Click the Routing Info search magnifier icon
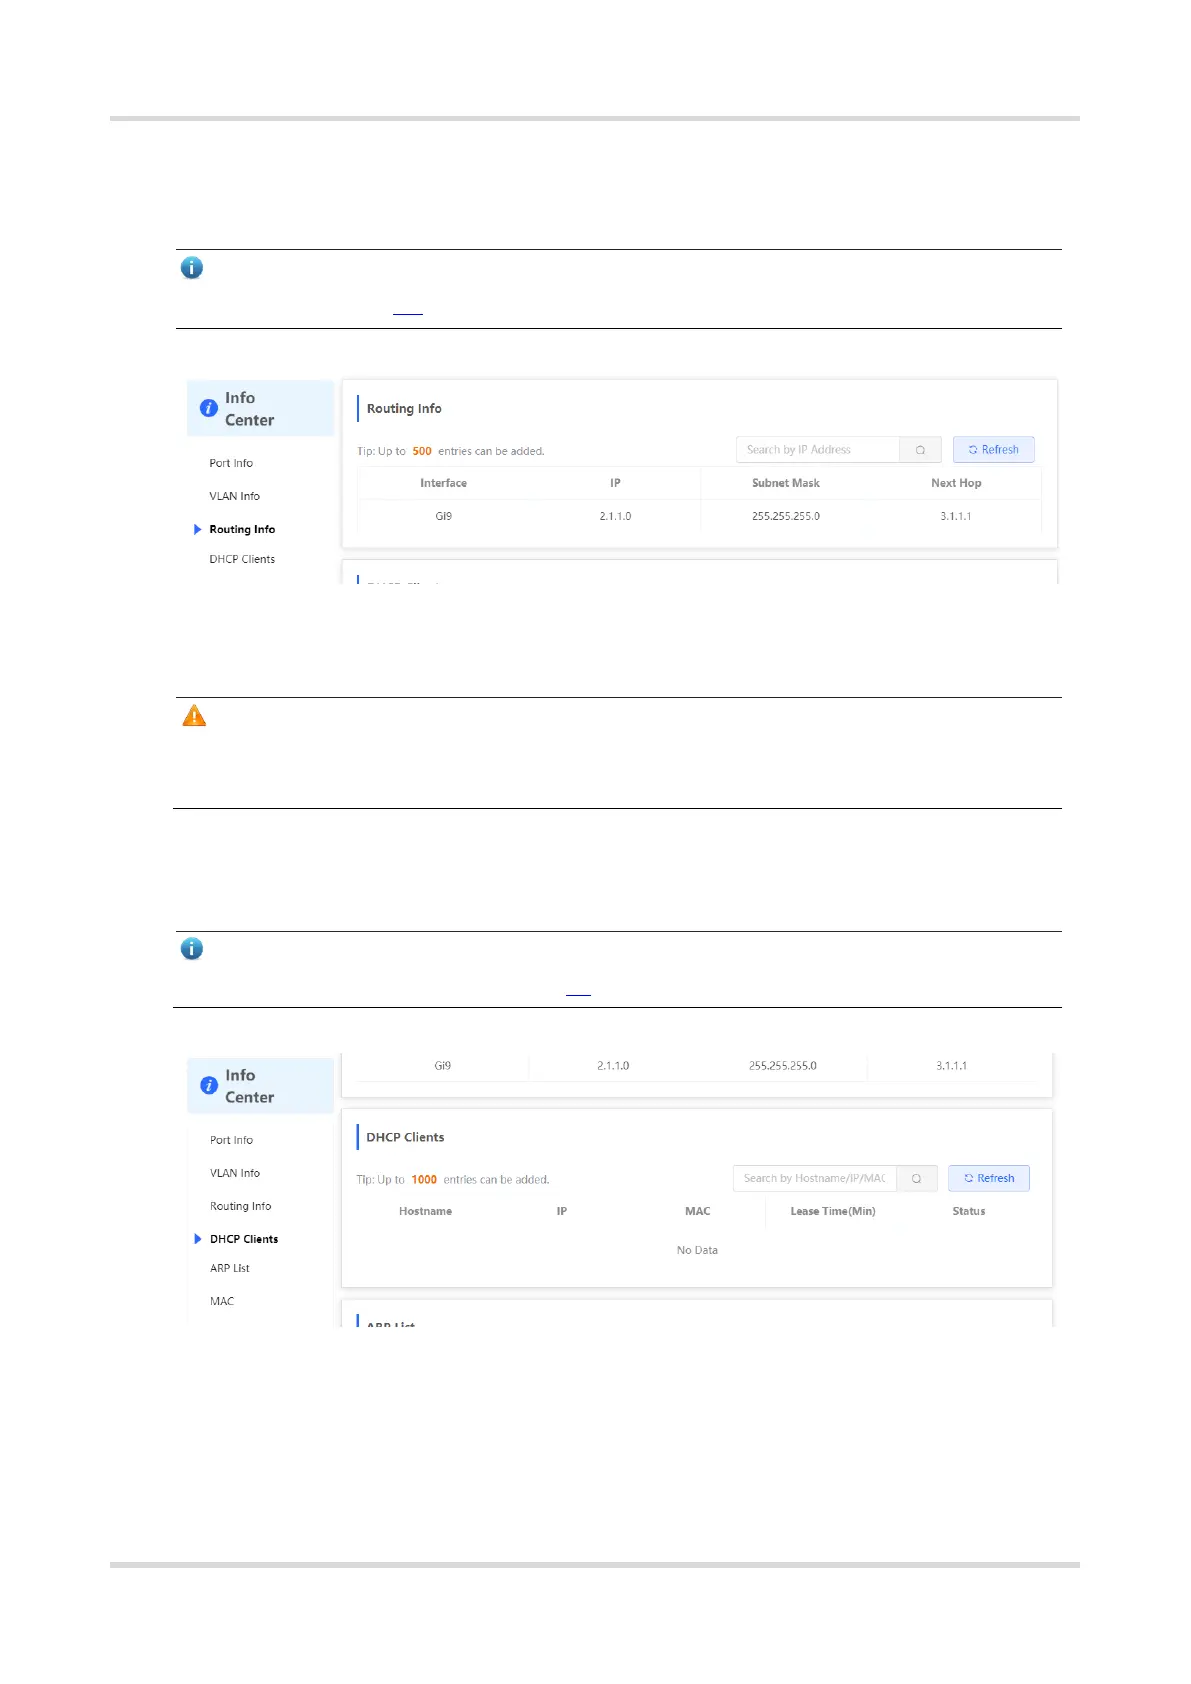 tap(920, 450)
